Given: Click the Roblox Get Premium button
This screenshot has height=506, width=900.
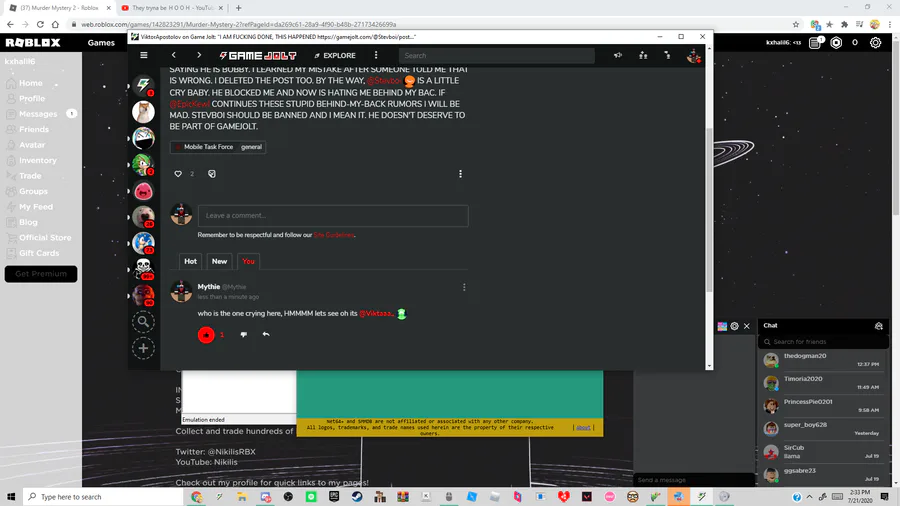Looking at the screenshot, I should 41,274.
